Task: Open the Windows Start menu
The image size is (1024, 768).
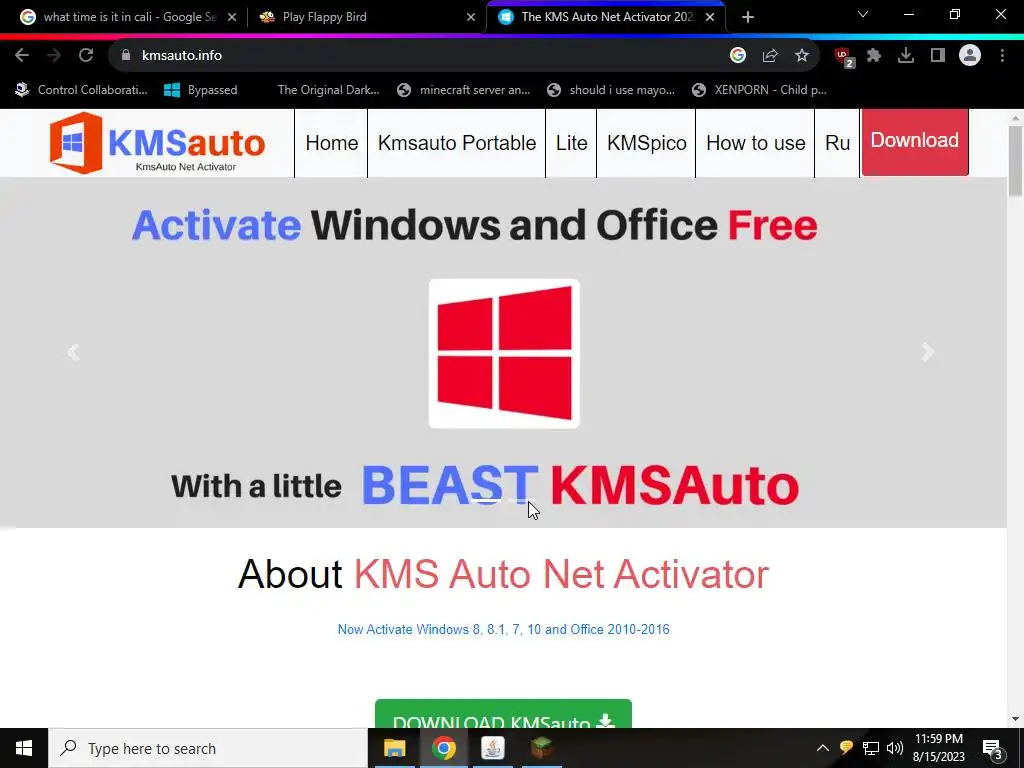Action: click(24, 748)
